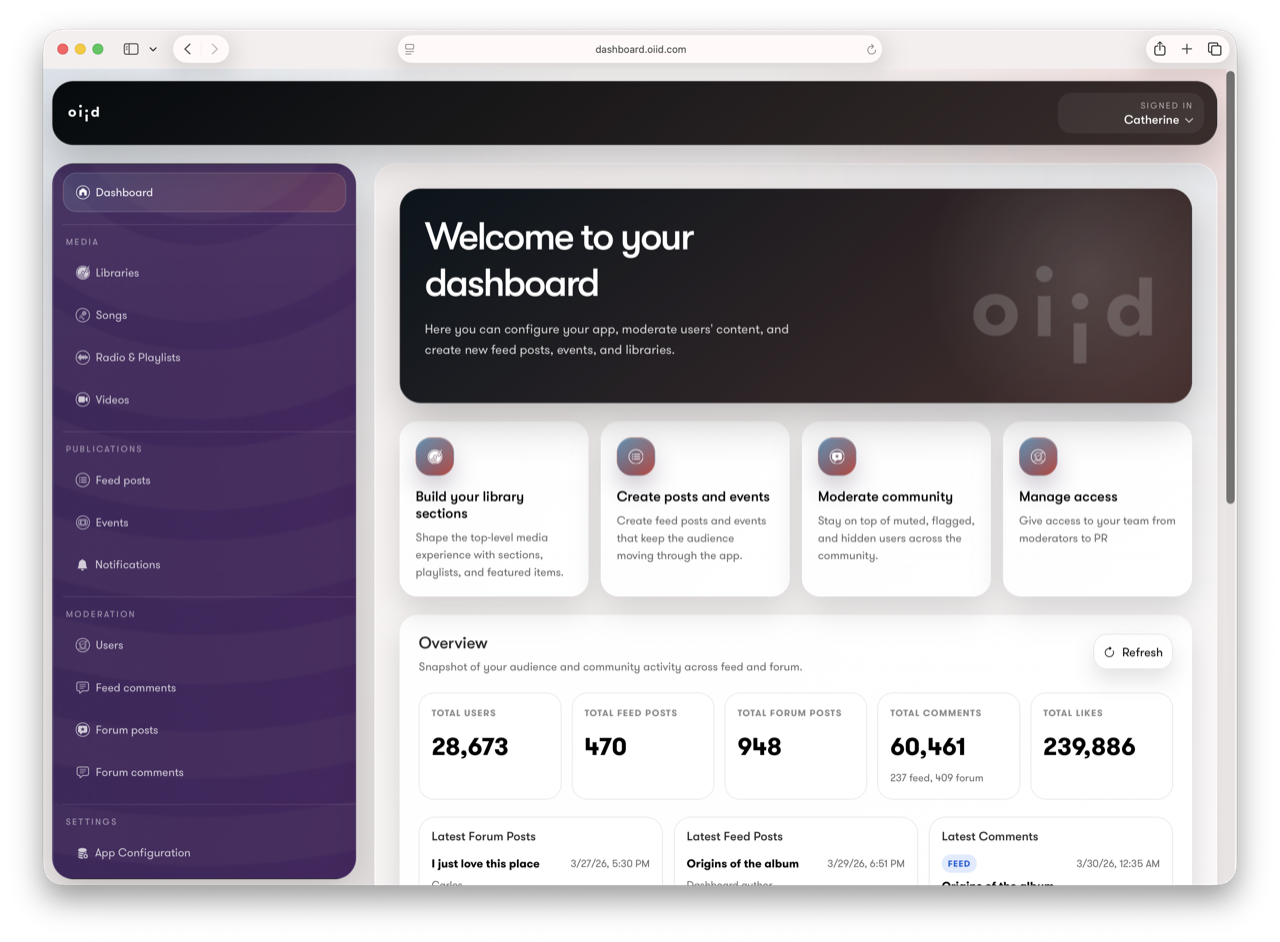Refresh the Overview statistics

click(1132, 651)
